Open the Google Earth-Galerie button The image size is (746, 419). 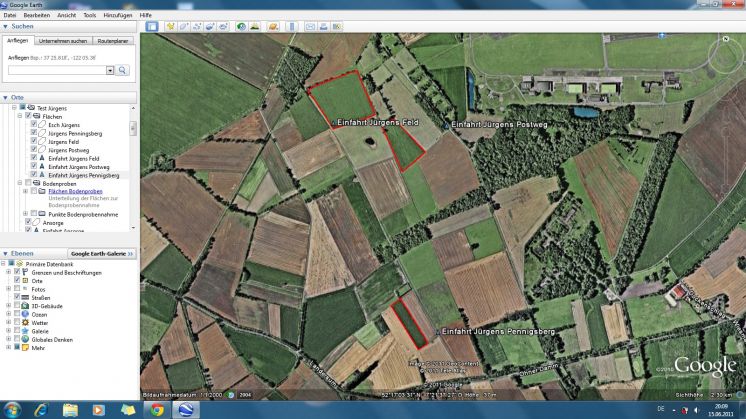tap(102, 254)
